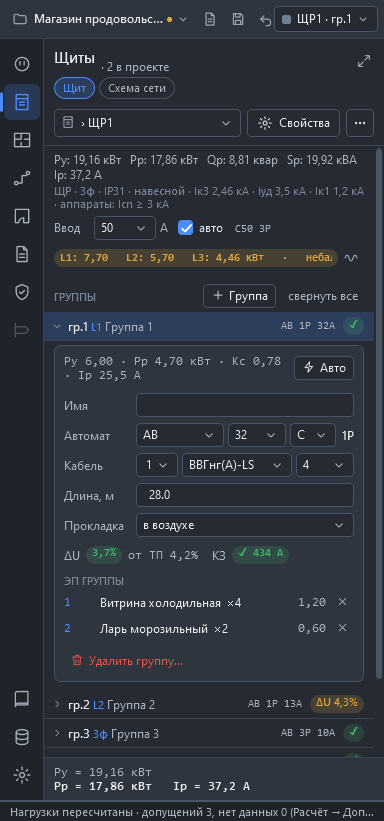Open the cable route sidebar icon
Viewport: 384px width, 821px height.
point(21,179)
